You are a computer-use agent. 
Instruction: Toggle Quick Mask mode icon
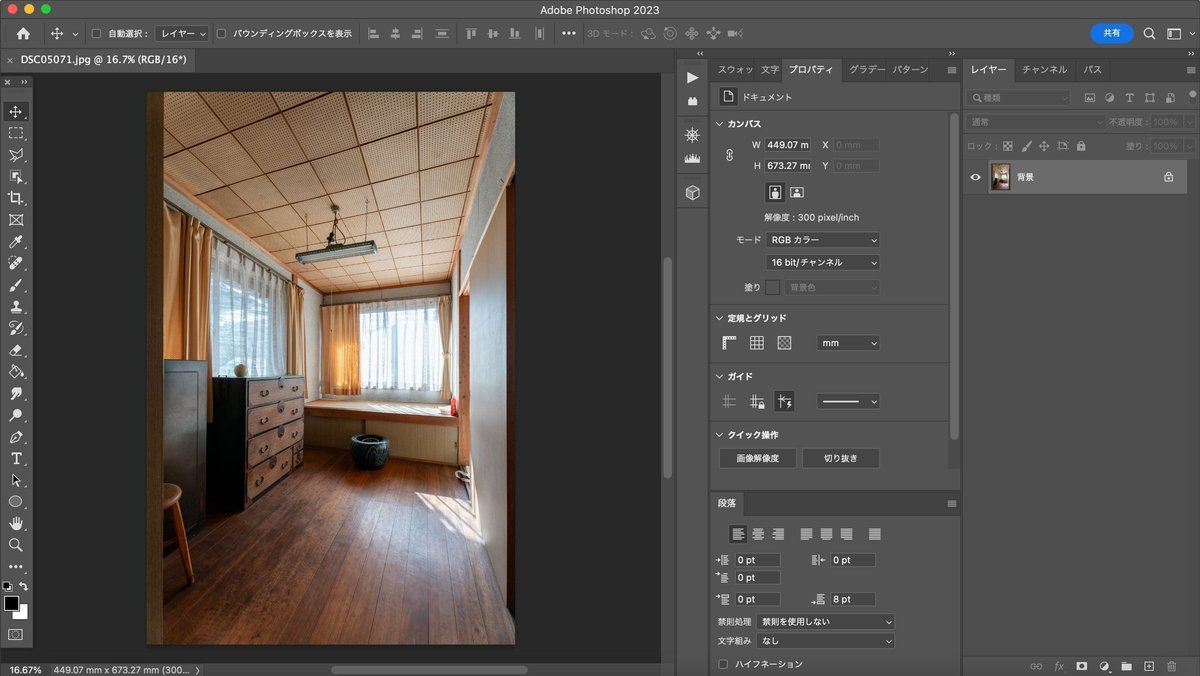[x=16, y=634]
